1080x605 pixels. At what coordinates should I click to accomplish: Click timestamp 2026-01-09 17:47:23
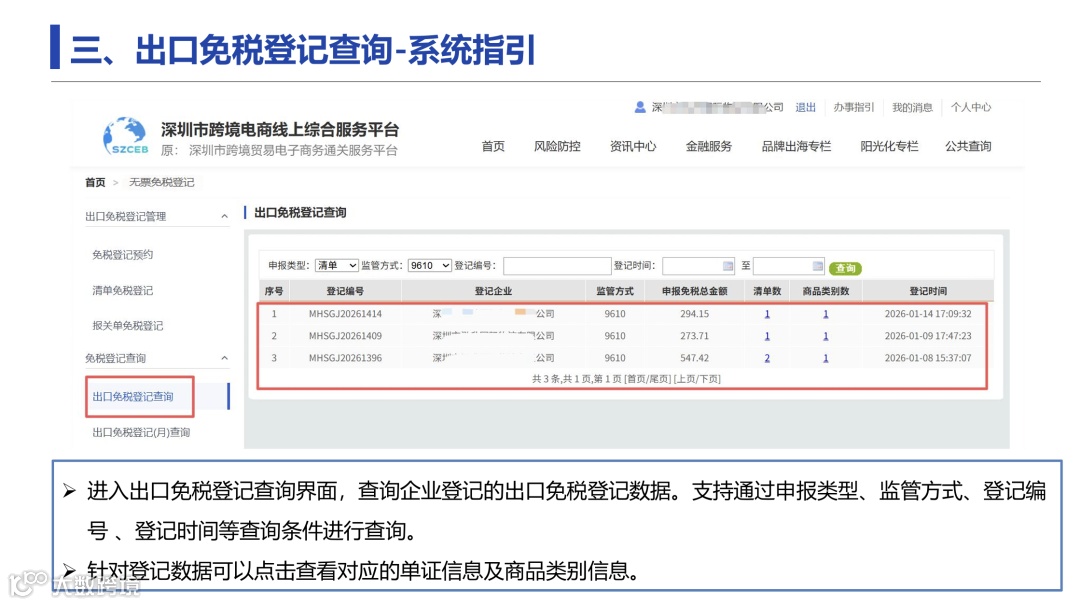(x=928, y=336)
